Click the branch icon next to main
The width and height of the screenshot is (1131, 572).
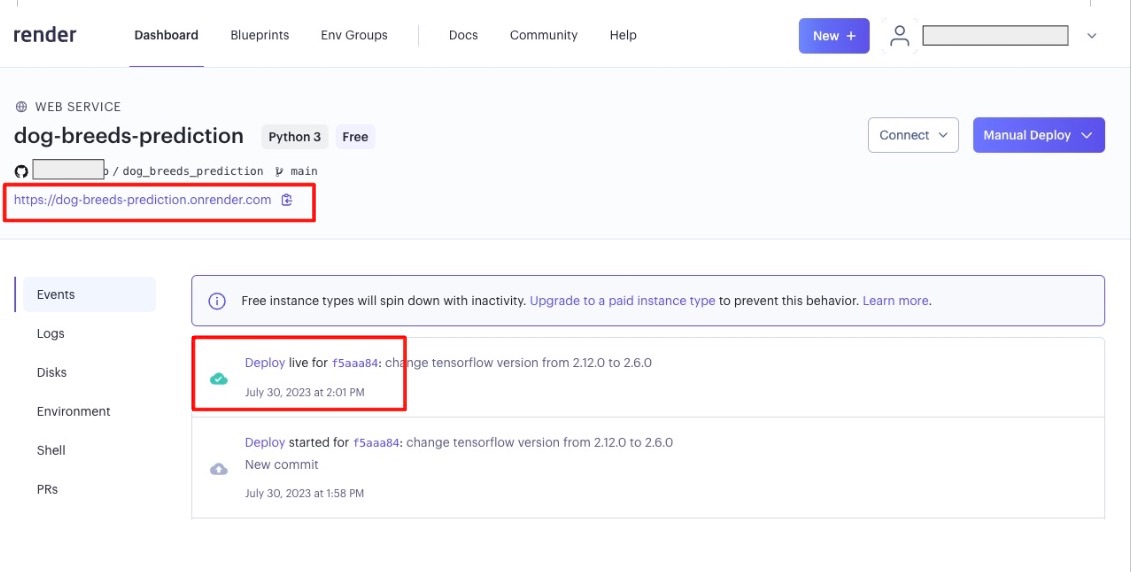tap(279, 171)
